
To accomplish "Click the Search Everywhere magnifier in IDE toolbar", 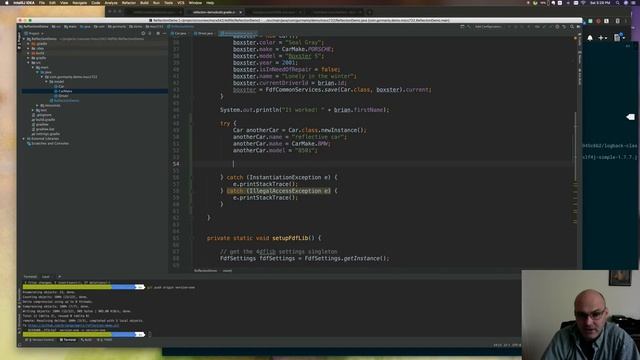I will coord(572,27).
